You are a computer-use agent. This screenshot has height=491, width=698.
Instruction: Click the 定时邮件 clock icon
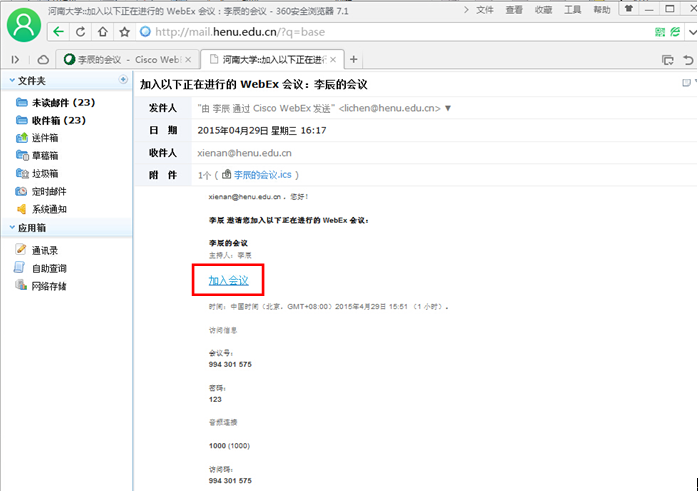click(x=21, y=191)
